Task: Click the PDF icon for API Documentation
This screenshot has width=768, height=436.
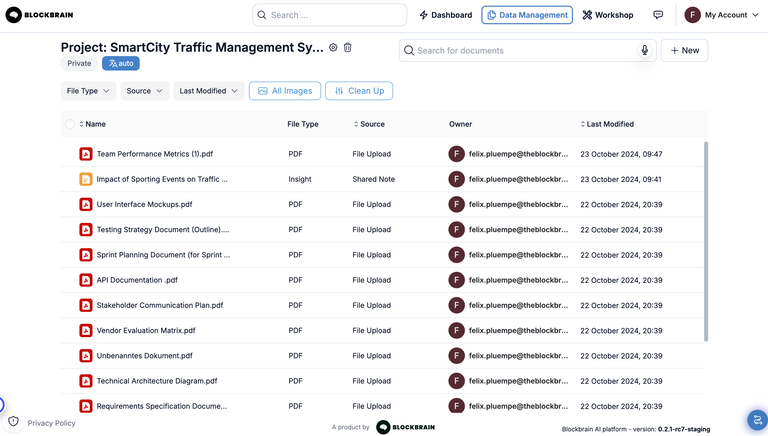Action: tap(86, 280)
